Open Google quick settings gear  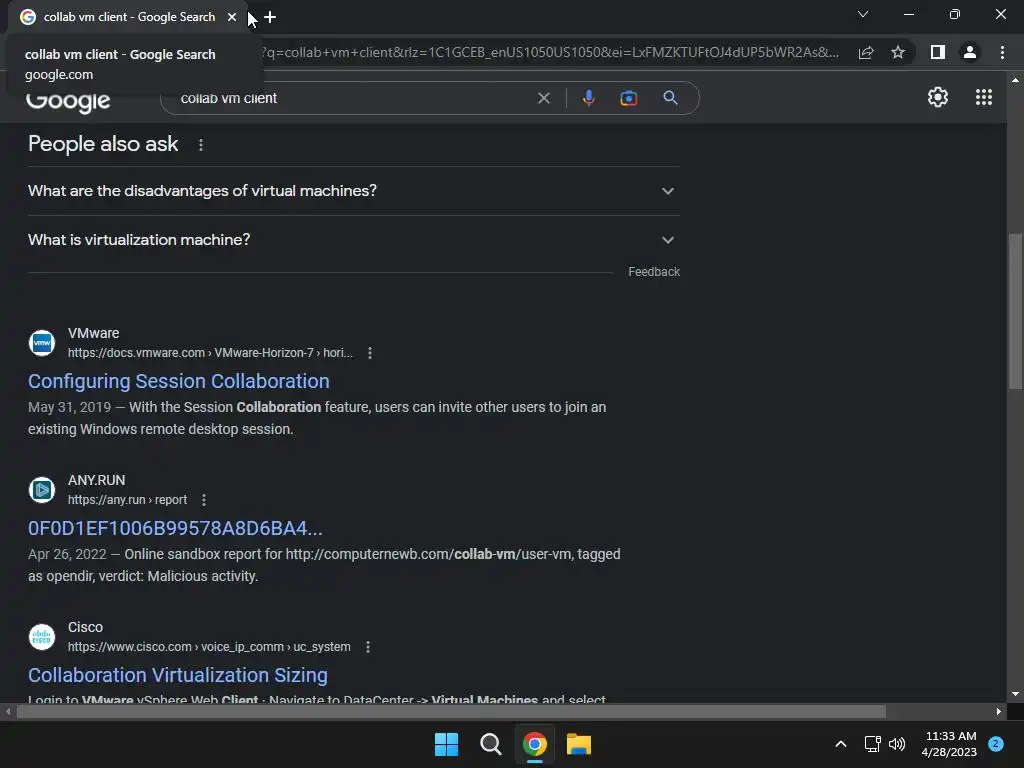(938, 97)
